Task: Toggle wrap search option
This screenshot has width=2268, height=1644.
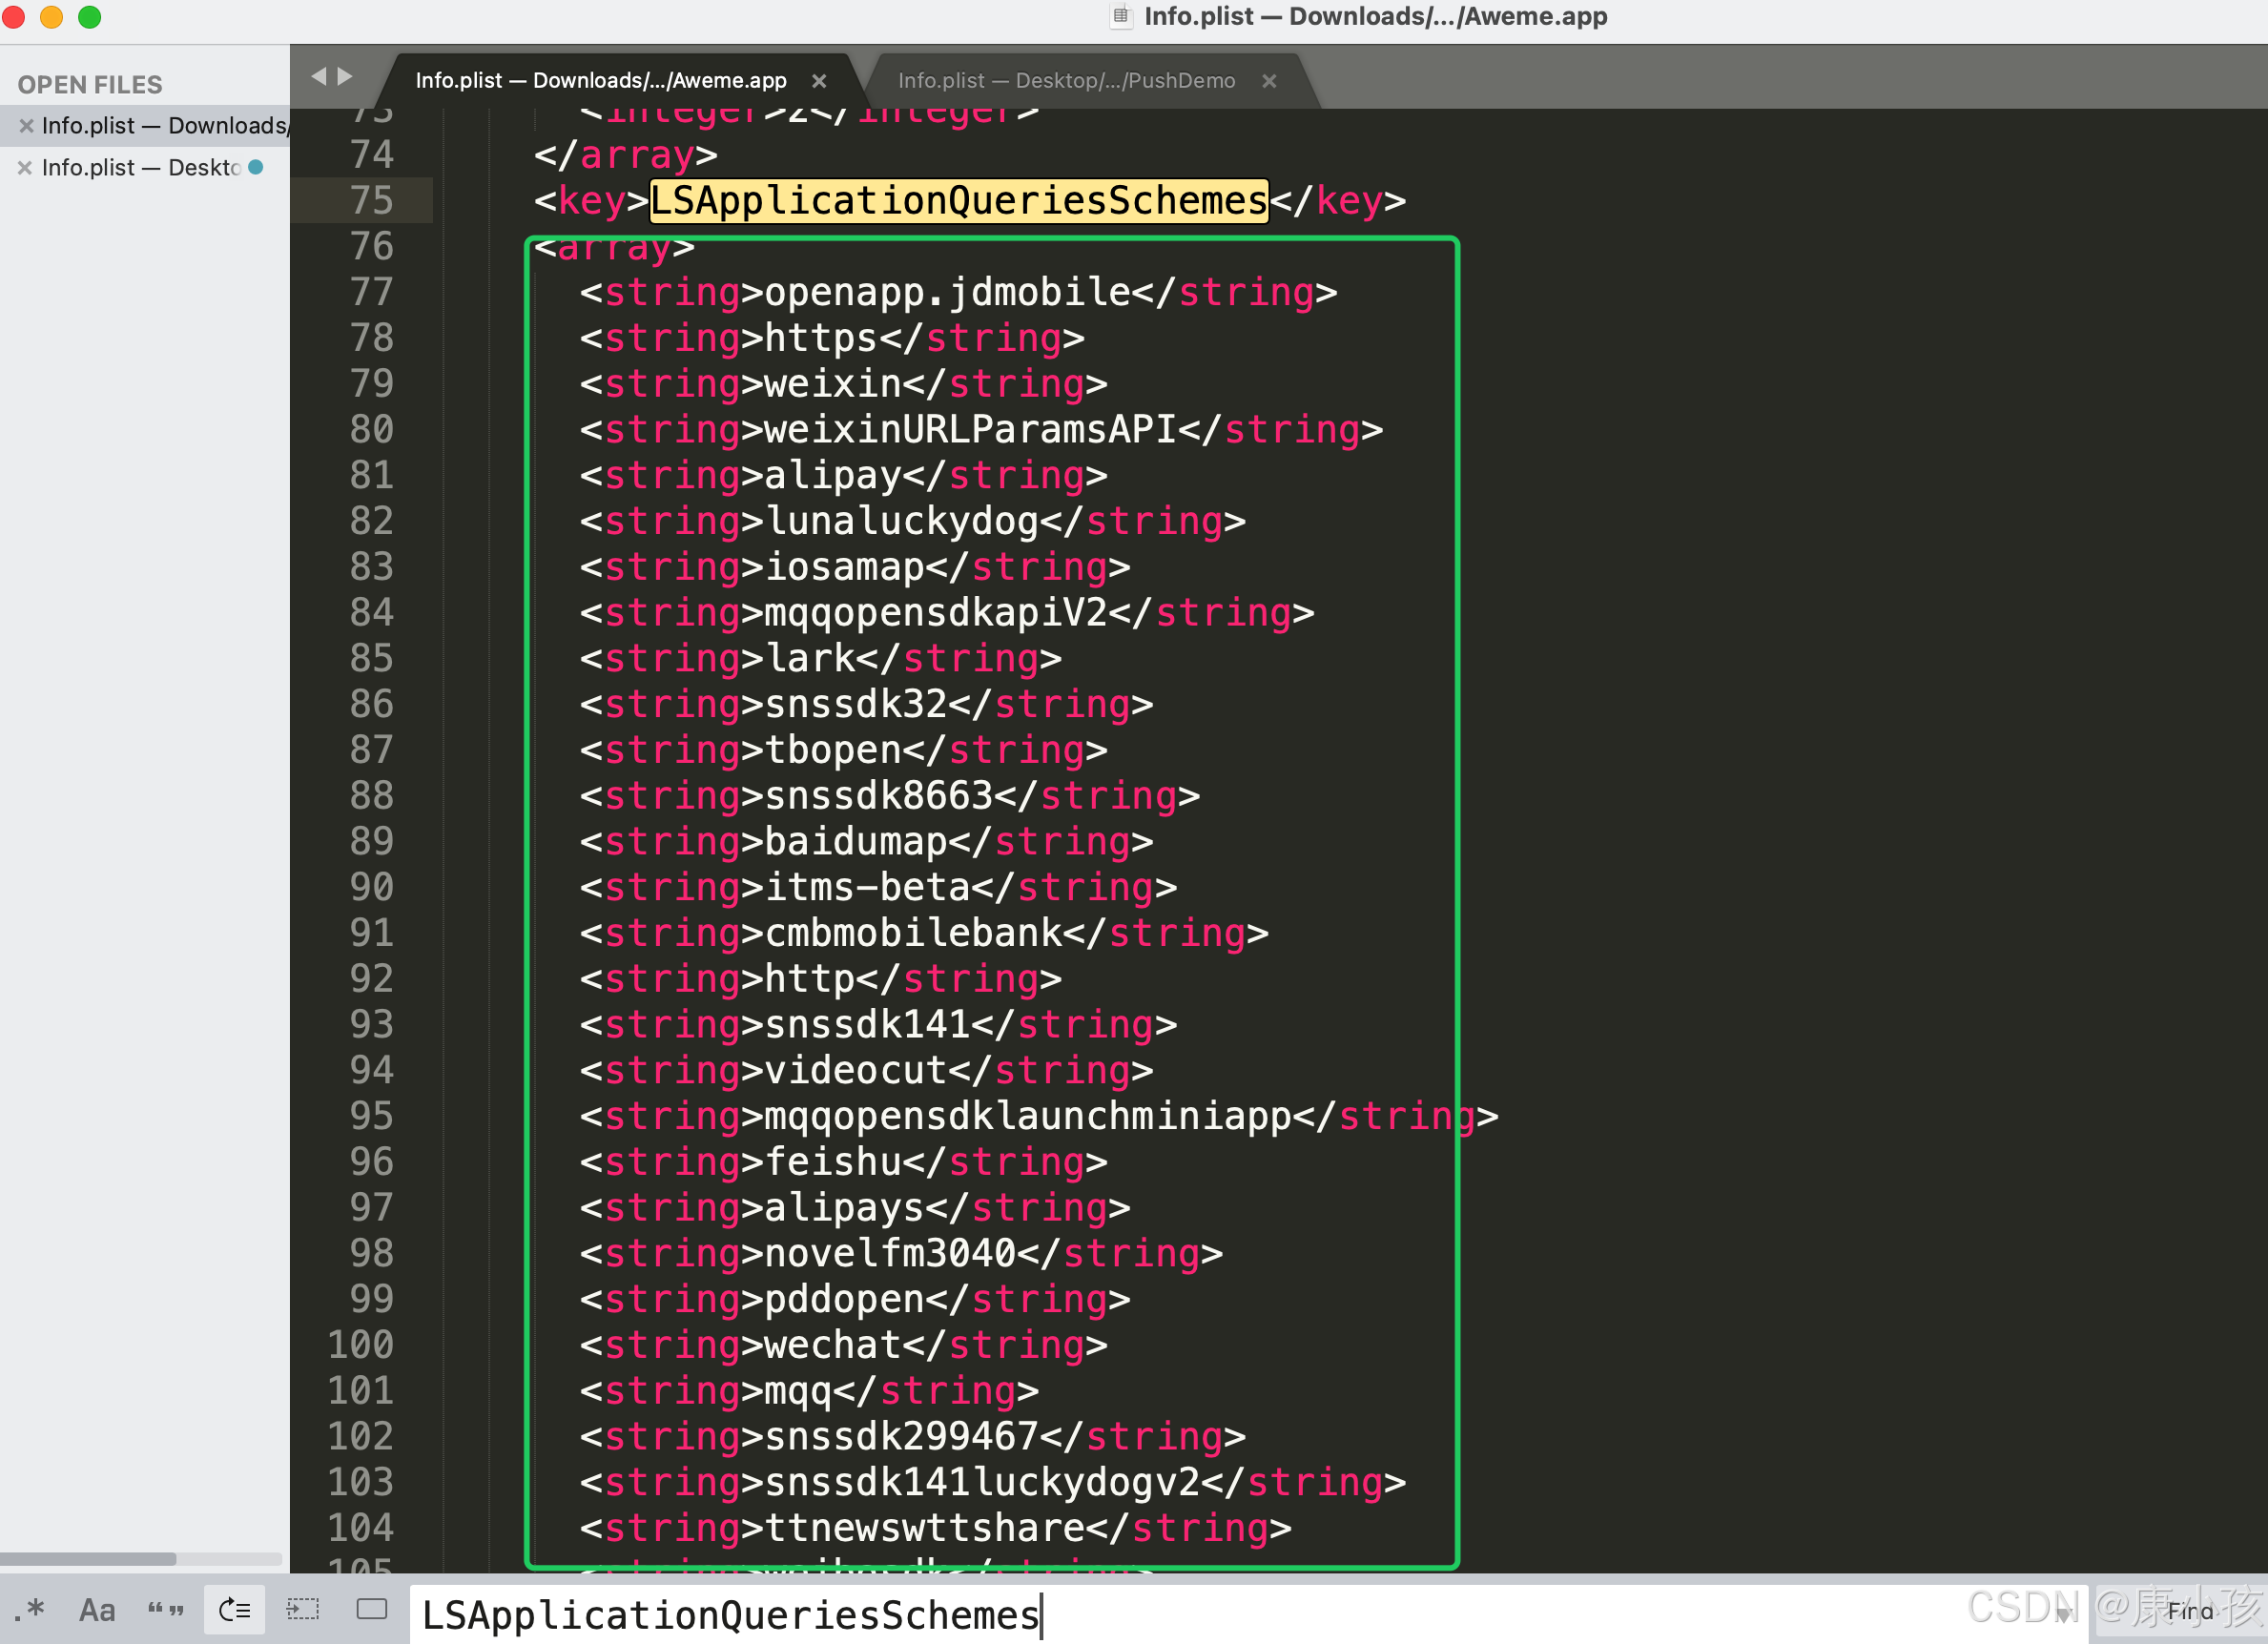Action: click(x=234, y=1609)
